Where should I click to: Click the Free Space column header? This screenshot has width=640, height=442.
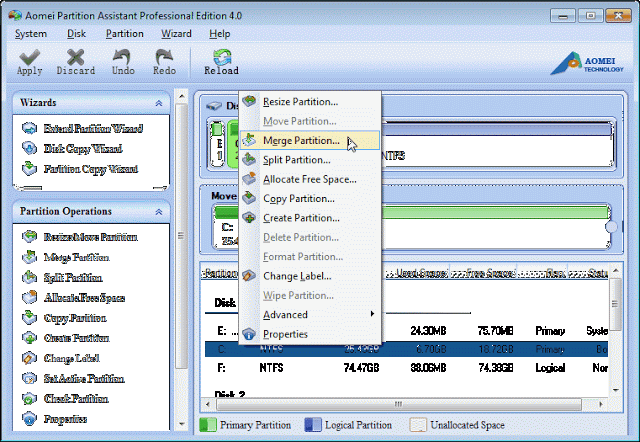[483, 273]
